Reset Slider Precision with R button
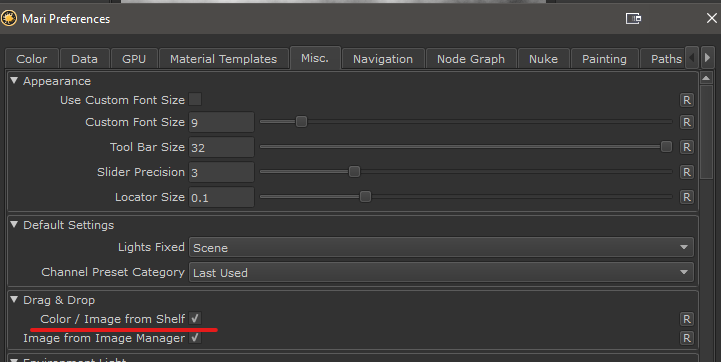Viewport: 721px width, 362px height. tap(687, 172)
